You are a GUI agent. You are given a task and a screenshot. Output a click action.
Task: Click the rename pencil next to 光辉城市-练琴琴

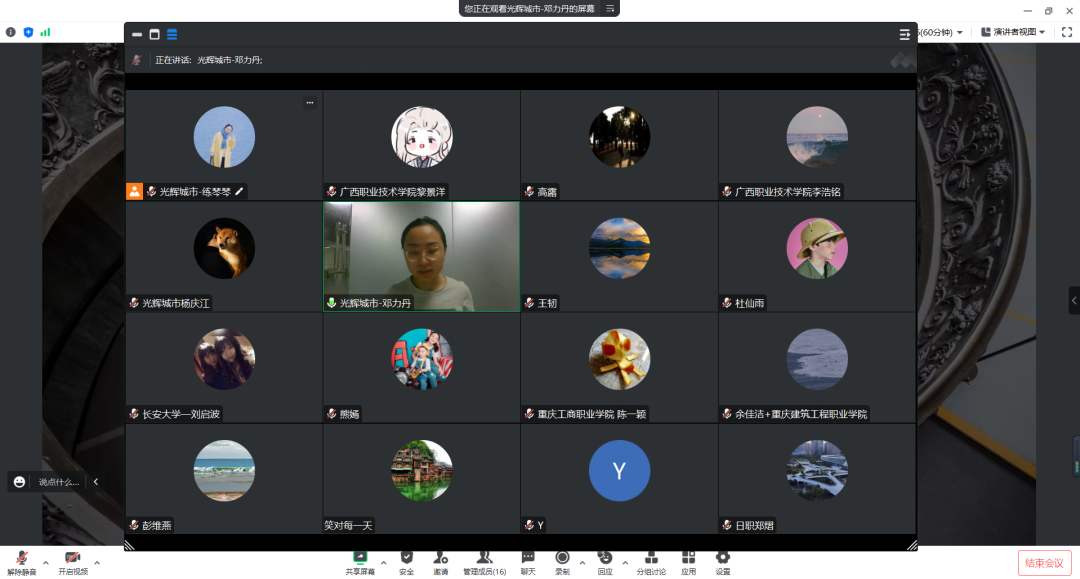239,191
